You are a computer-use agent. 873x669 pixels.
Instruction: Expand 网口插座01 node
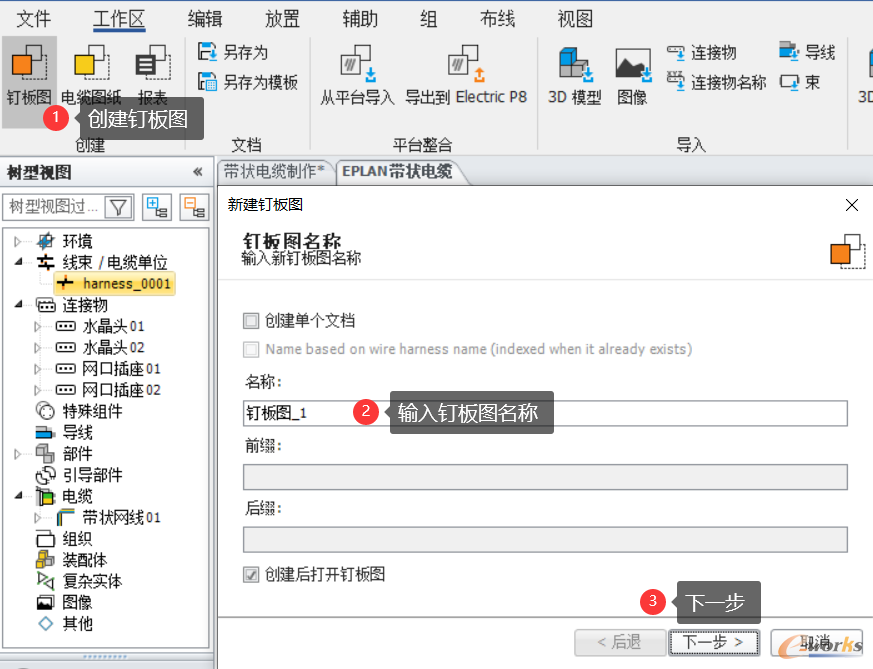tap(38, 369)
